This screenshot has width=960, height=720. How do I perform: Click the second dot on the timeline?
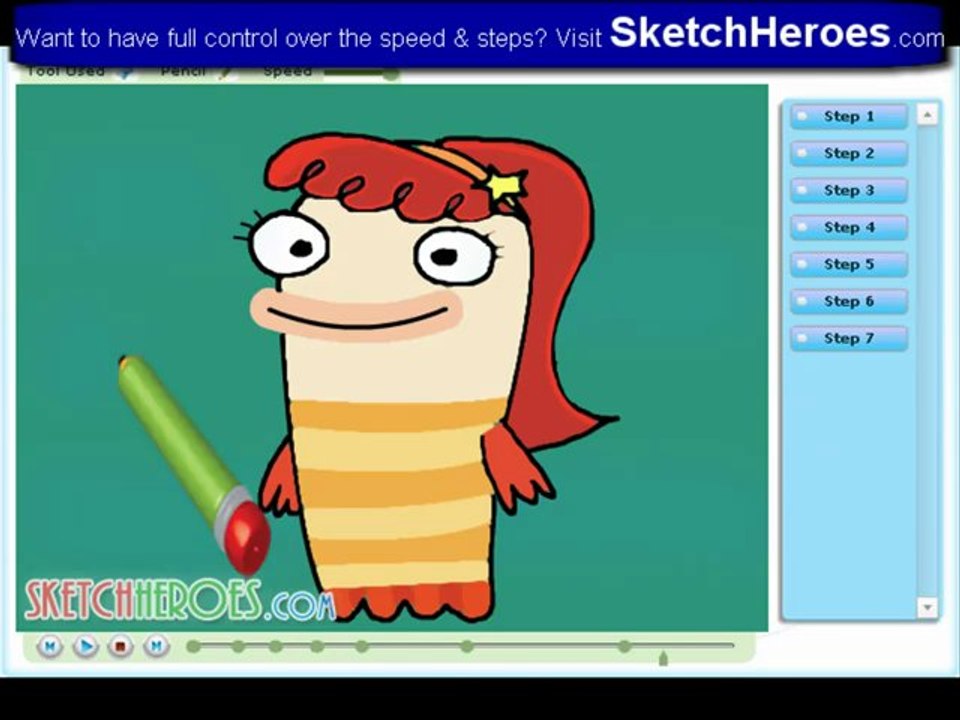click(x=239, y=646)
